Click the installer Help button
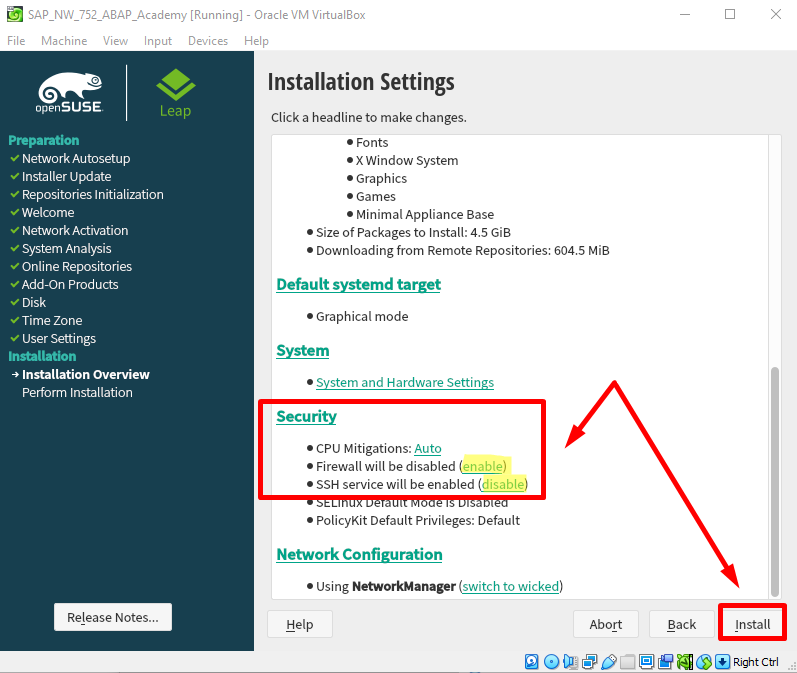The width and height of the screenshot is (797, 673). click(300, 624)
